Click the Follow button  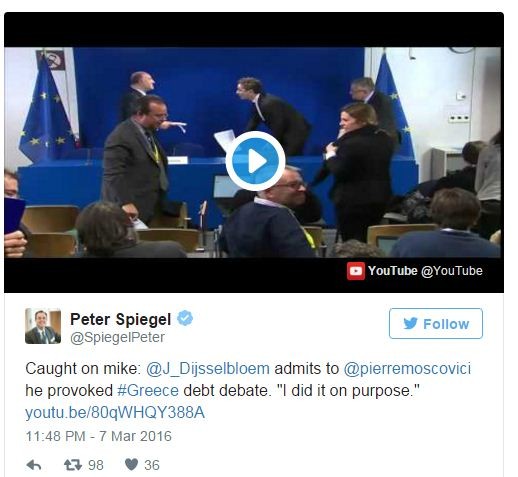436,323
